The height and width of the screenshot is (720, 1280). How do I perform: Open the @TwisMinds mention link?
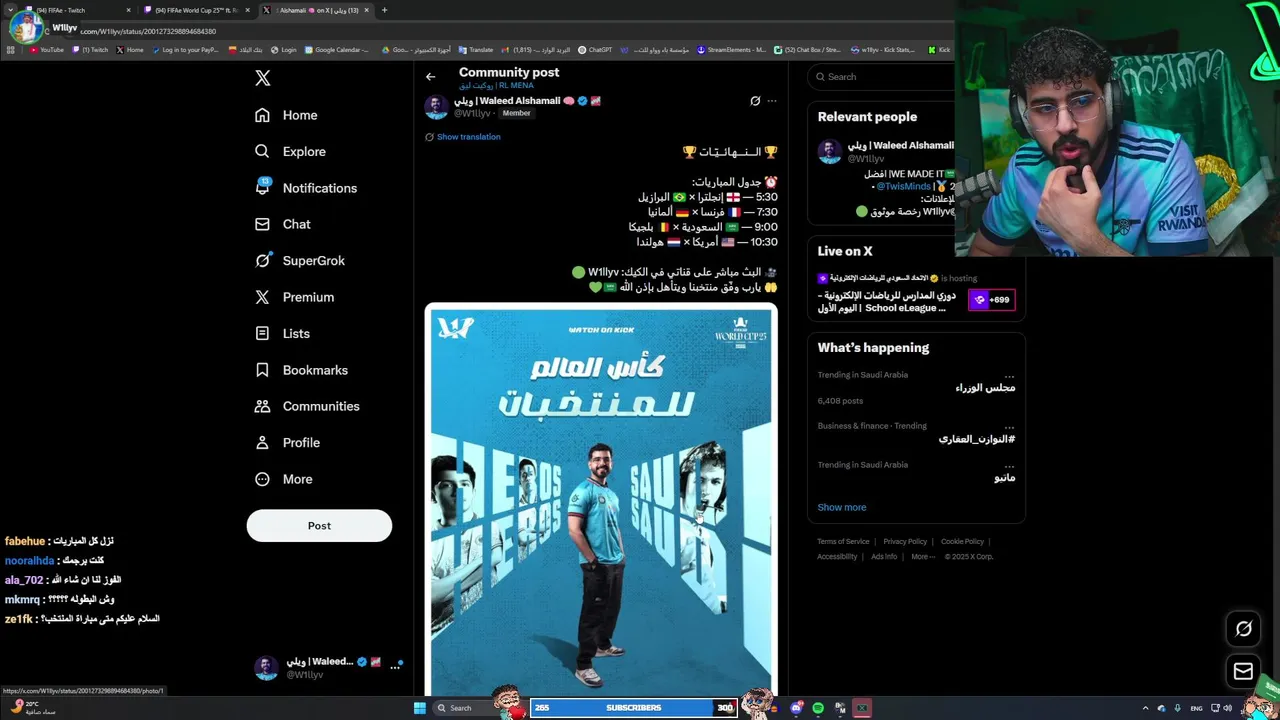point(903,187)
